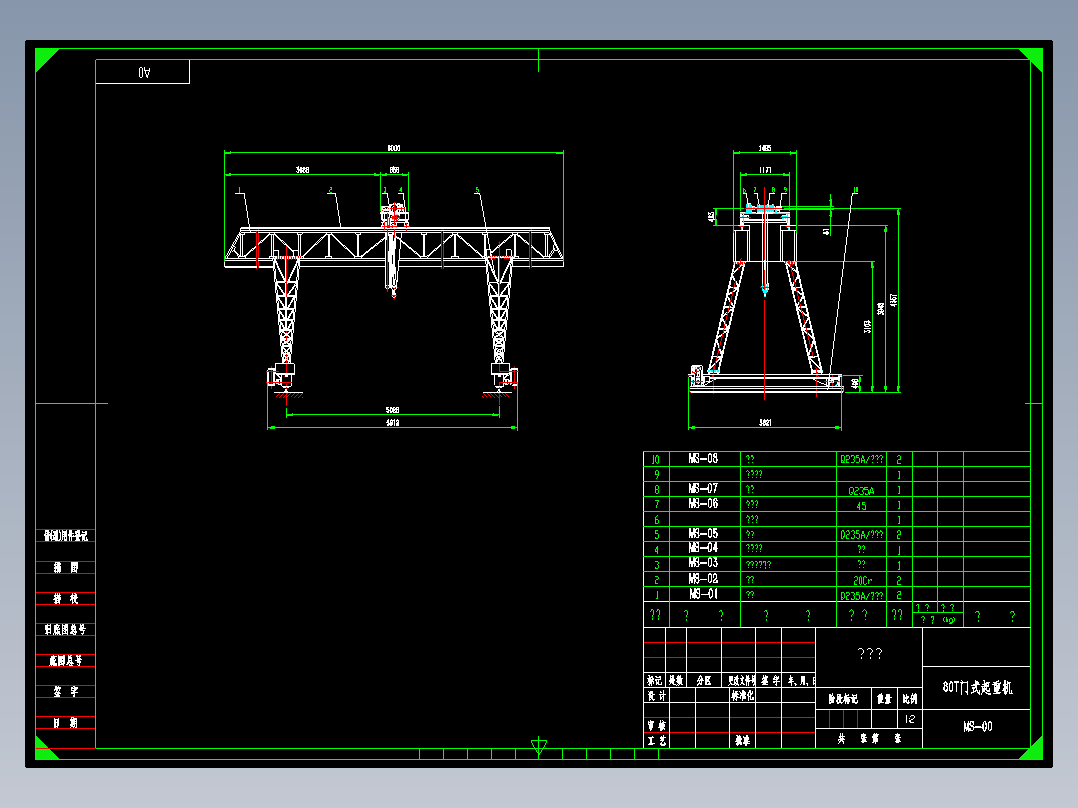Click the 工艺 label in the title block
Viewport: 1078px width, 808px height.
pos(657,741)
